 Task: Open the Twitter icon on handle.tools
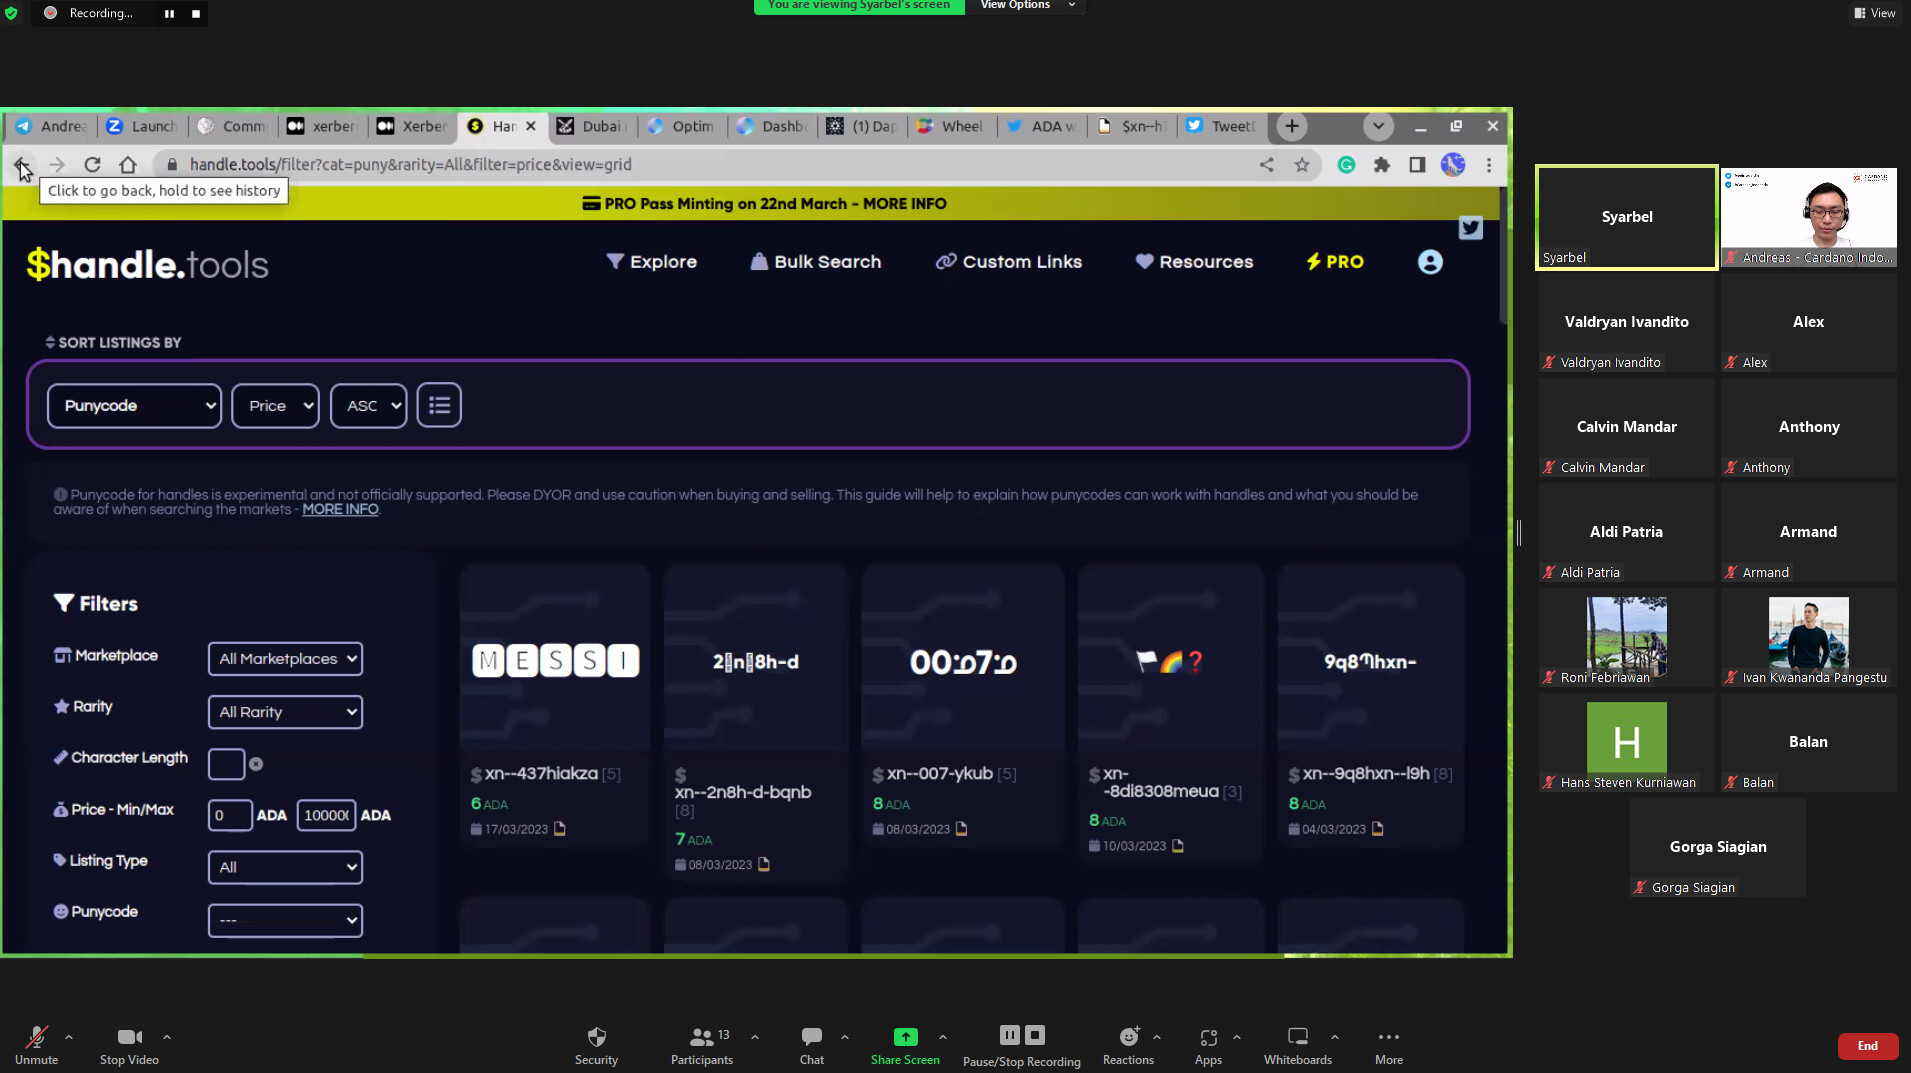[x=1470, y=228]
